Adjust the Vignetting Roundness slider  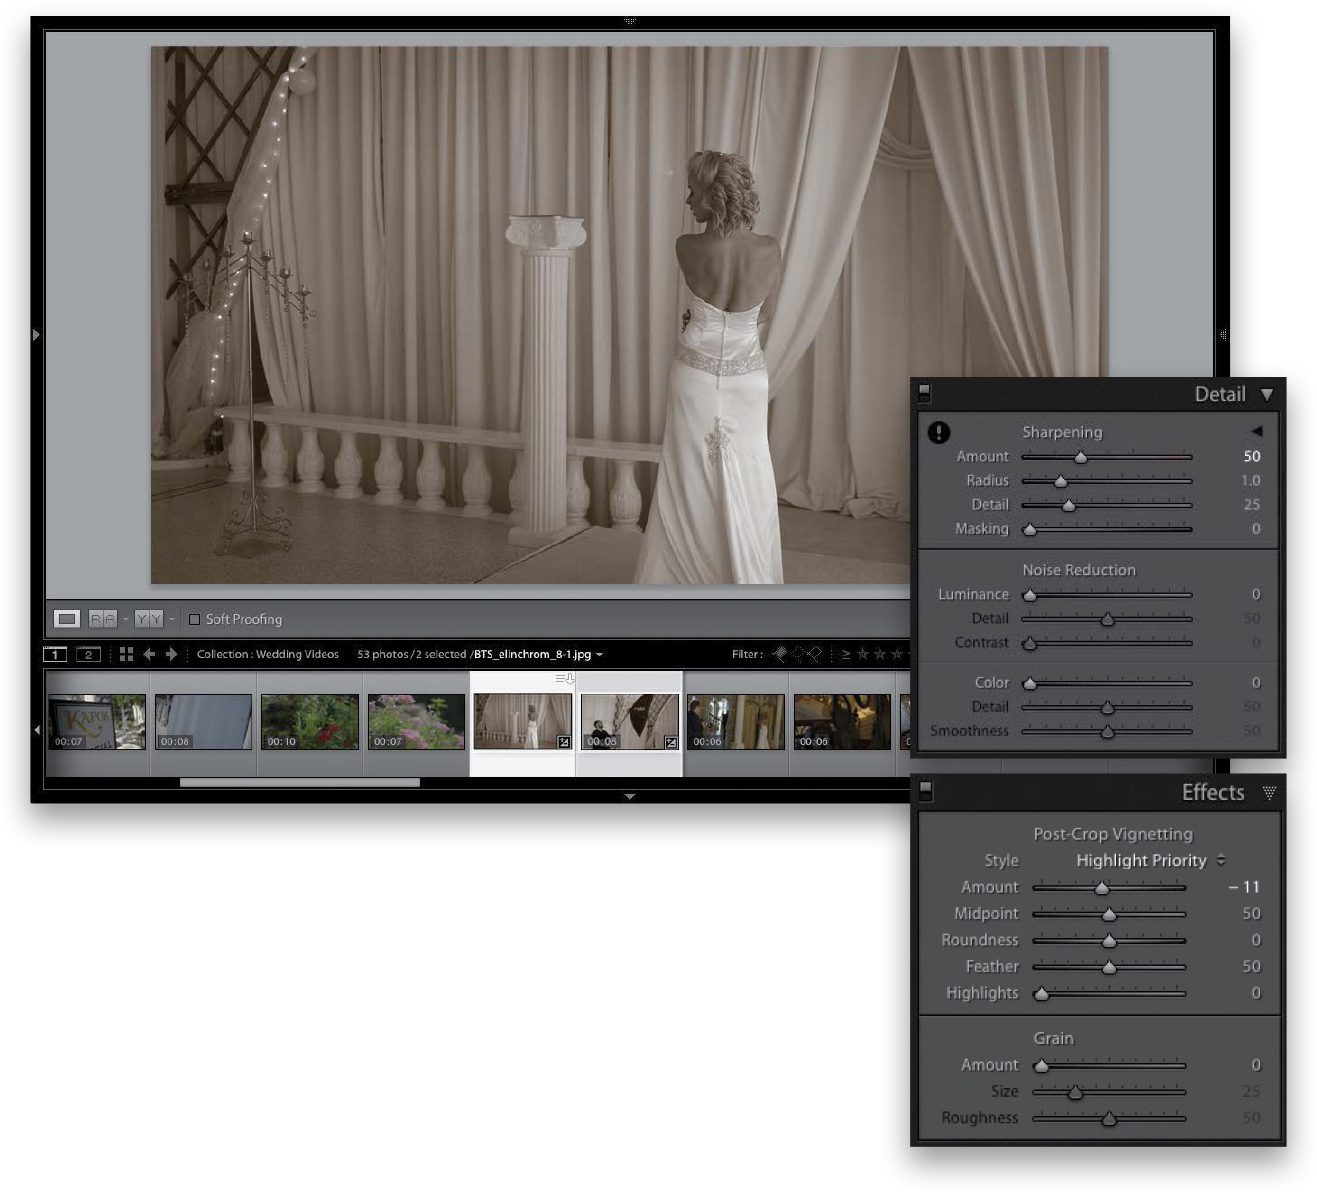(1109, 941)
